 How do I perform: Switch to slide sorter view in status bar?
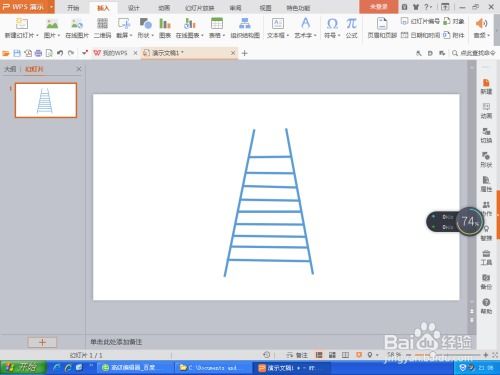(x=332, y=355)
